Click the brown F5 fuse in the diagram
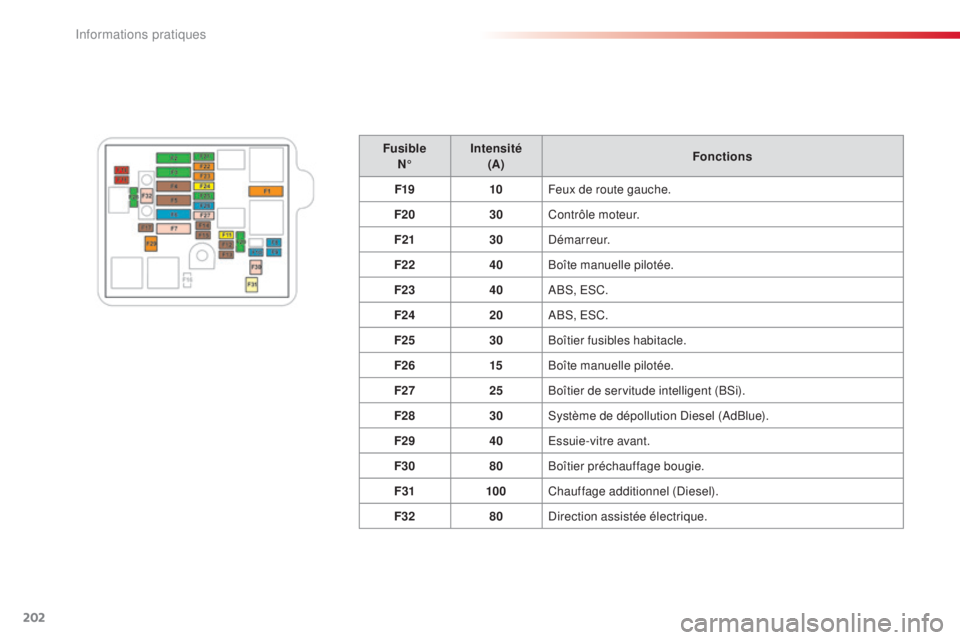 pyautogui.click(x=173, y=200)
